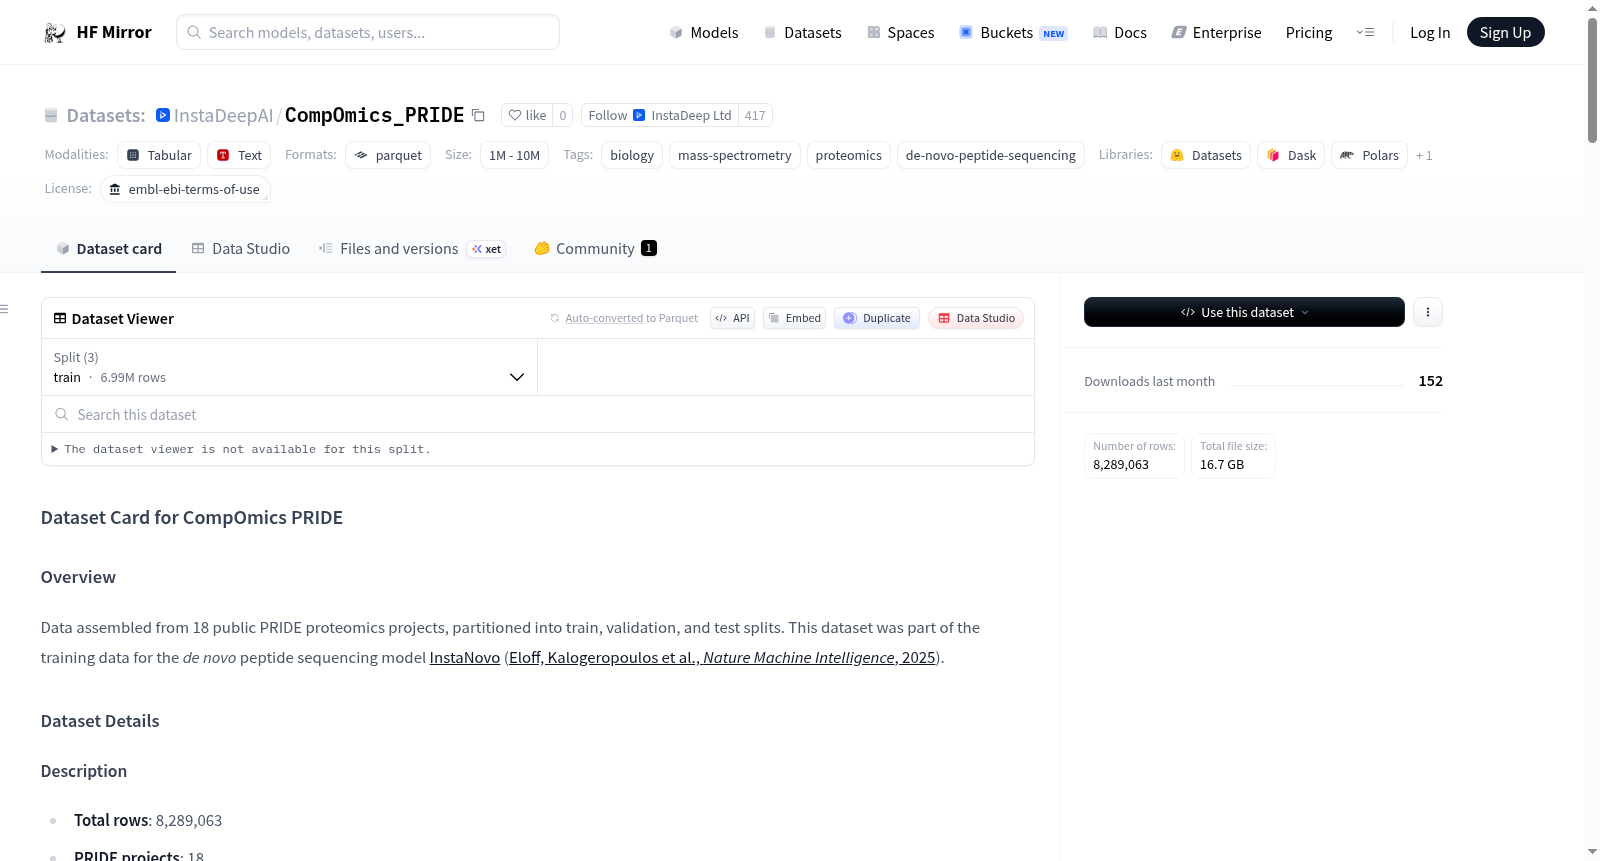Viewport: 1600px width, 861px height.
Task: Click the Sign Up button
Action: click(x=1505, y=32)
